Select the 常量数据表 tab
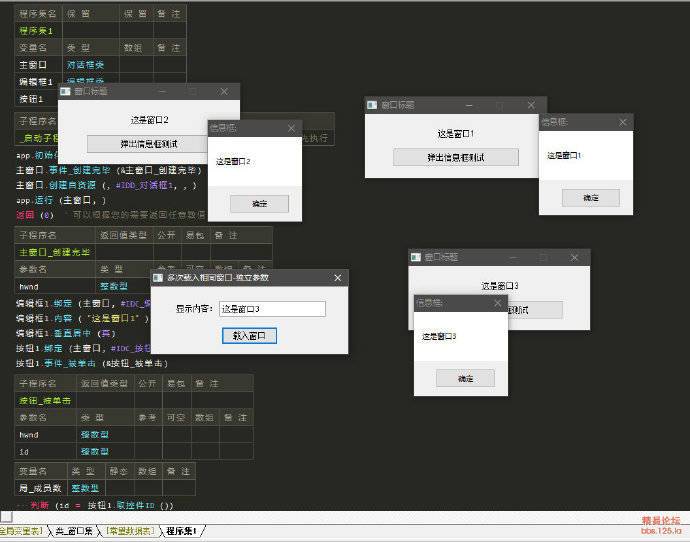This screenshot has height=542, width=690. (130, 530)
